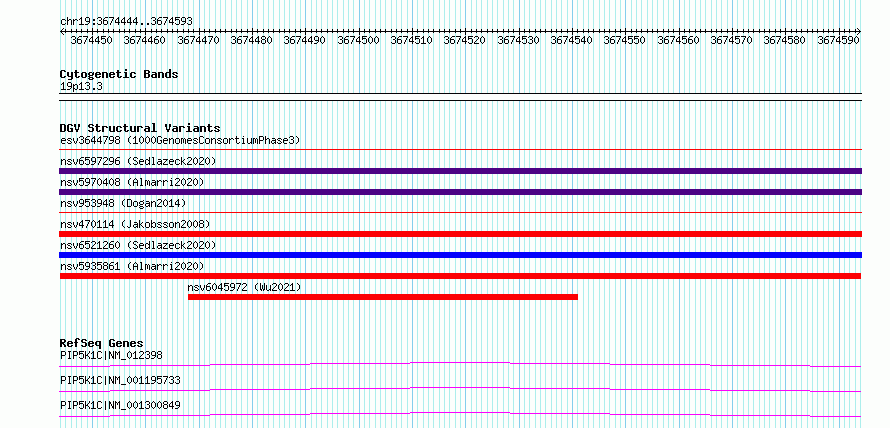Open variant nsv470114 (Jakobsson2008) label
The width and height of the screenshot is (890, 428).
tap(135, 224)
